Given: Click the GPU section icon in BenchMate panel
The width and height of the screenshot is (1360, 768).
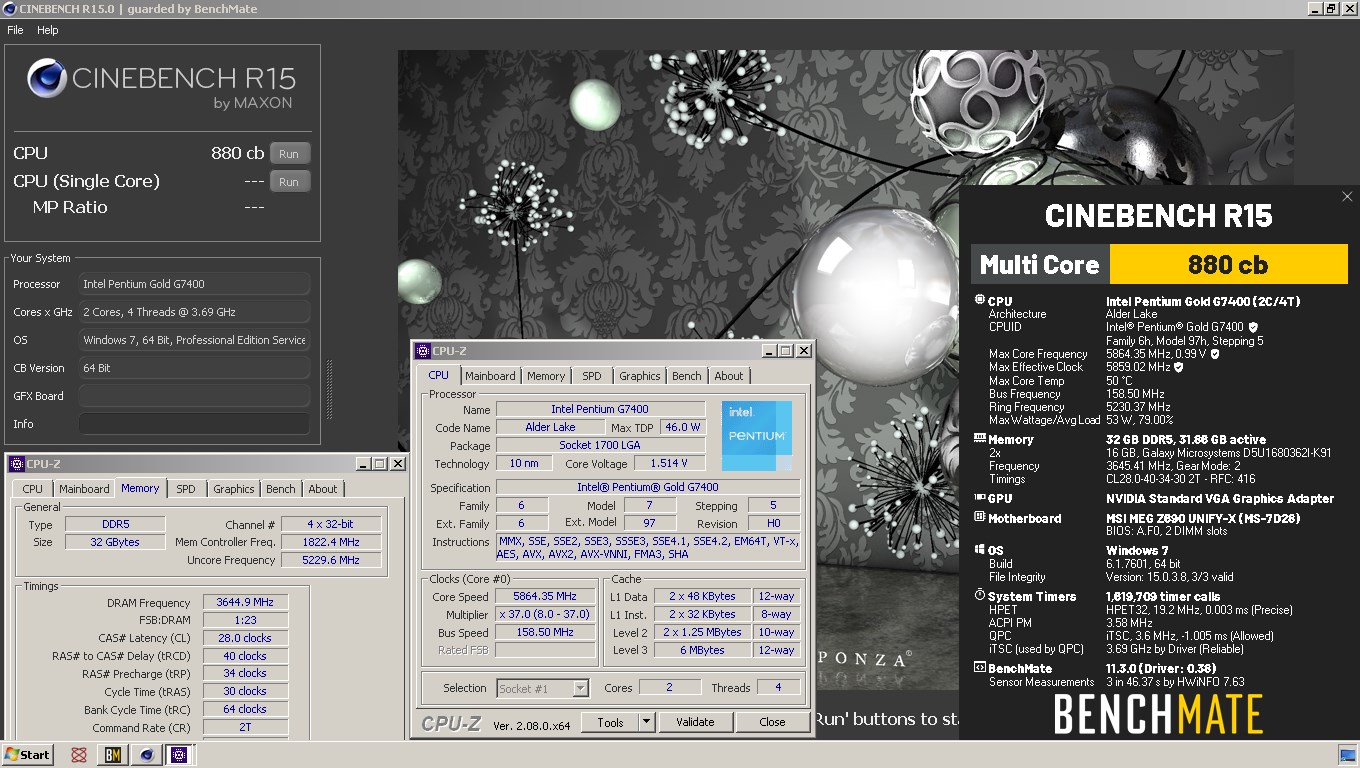Looking at the screenshot, I should click(x=979, y=498).
